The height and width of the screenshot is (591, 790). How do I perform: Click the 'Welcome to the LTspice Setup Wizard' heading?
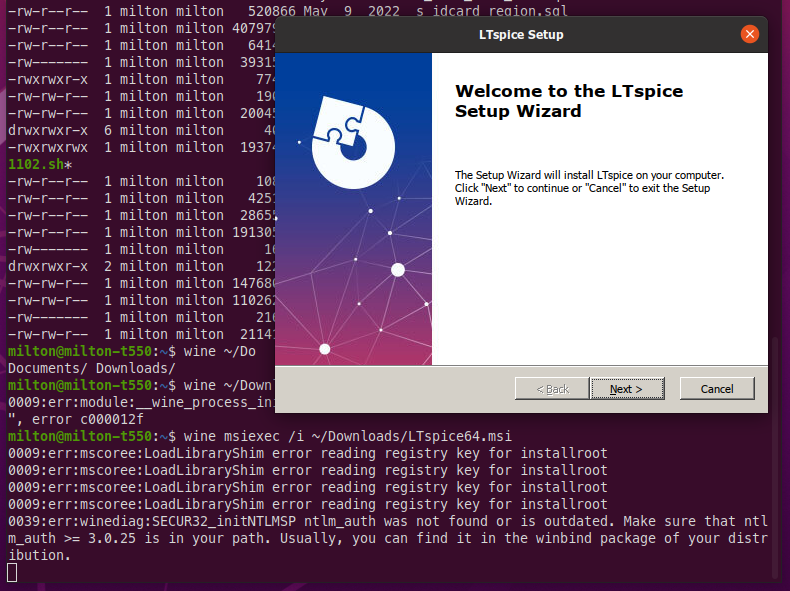(x=569, y=101)
